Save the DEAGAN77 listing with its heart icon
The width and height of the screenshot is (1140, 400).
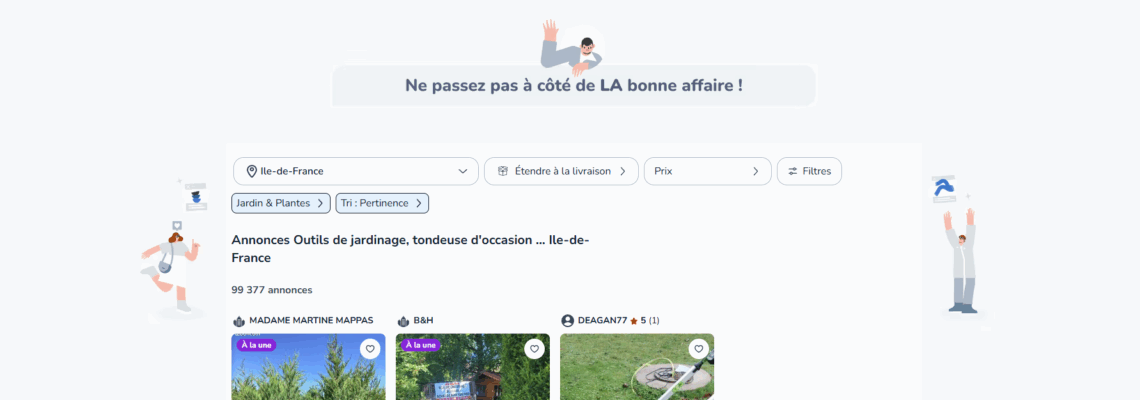(699, 349)
